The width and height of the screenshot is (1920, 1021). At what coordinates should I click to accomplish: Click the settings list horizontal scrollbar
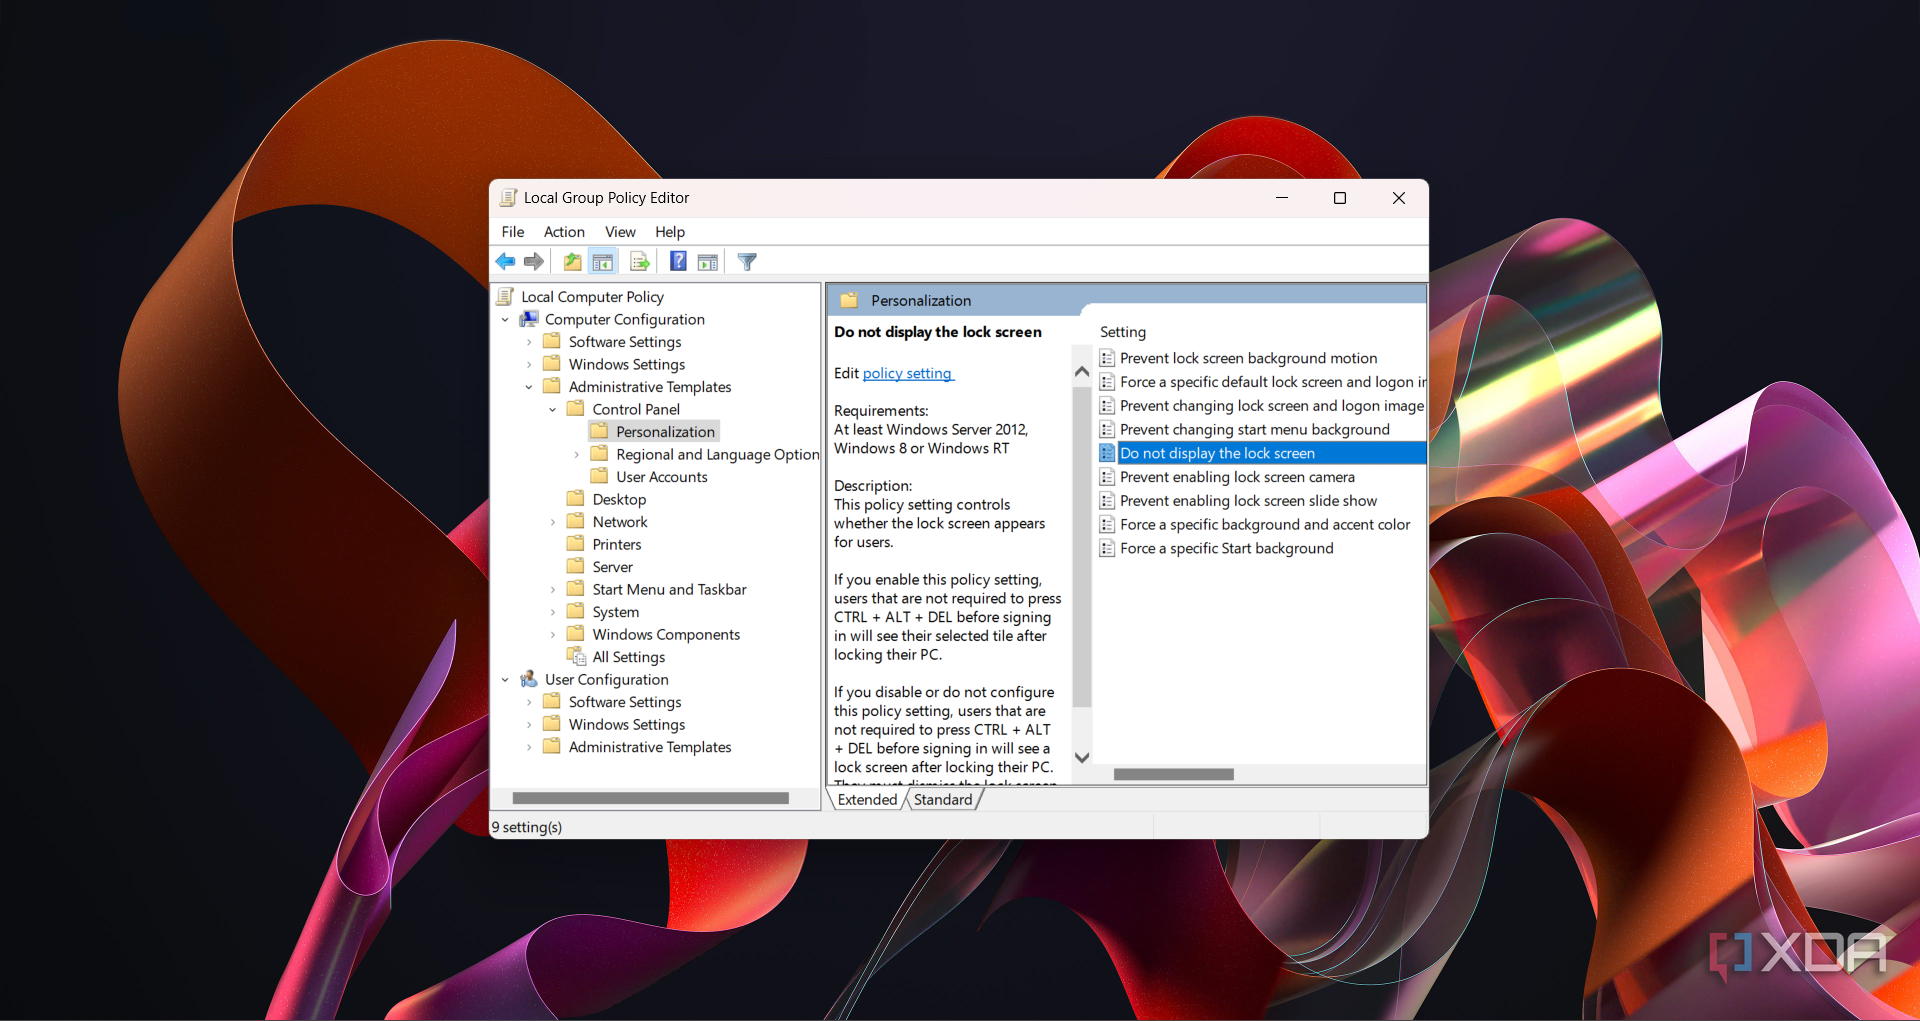[x=1173, y=774]
